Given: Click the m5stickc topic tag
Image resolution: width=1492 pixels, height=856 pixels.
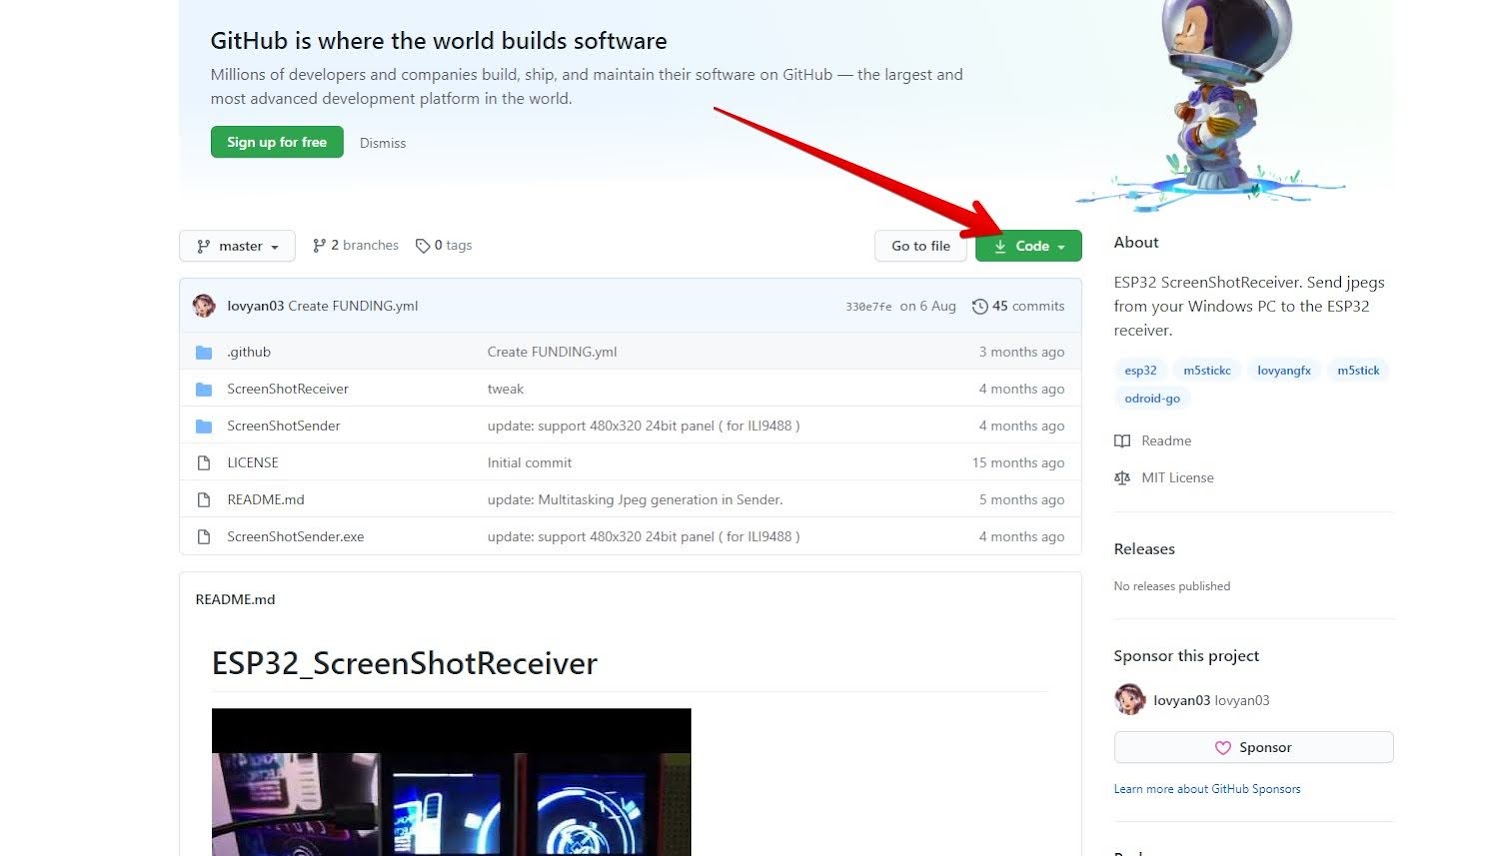Looking at the screenshot, I should point(1207,370).
